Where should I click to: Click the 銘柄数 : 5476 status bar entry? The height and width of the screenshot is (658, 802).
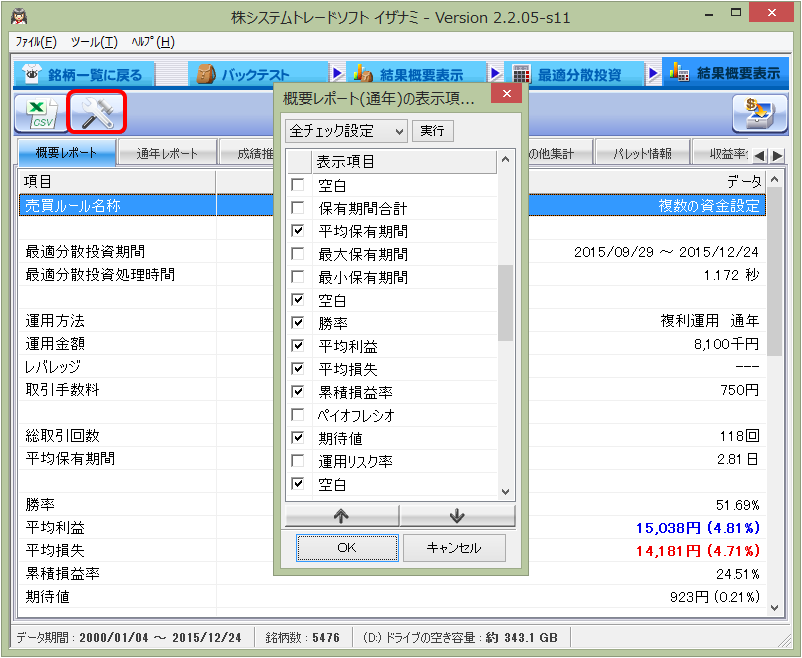[302, 637]
